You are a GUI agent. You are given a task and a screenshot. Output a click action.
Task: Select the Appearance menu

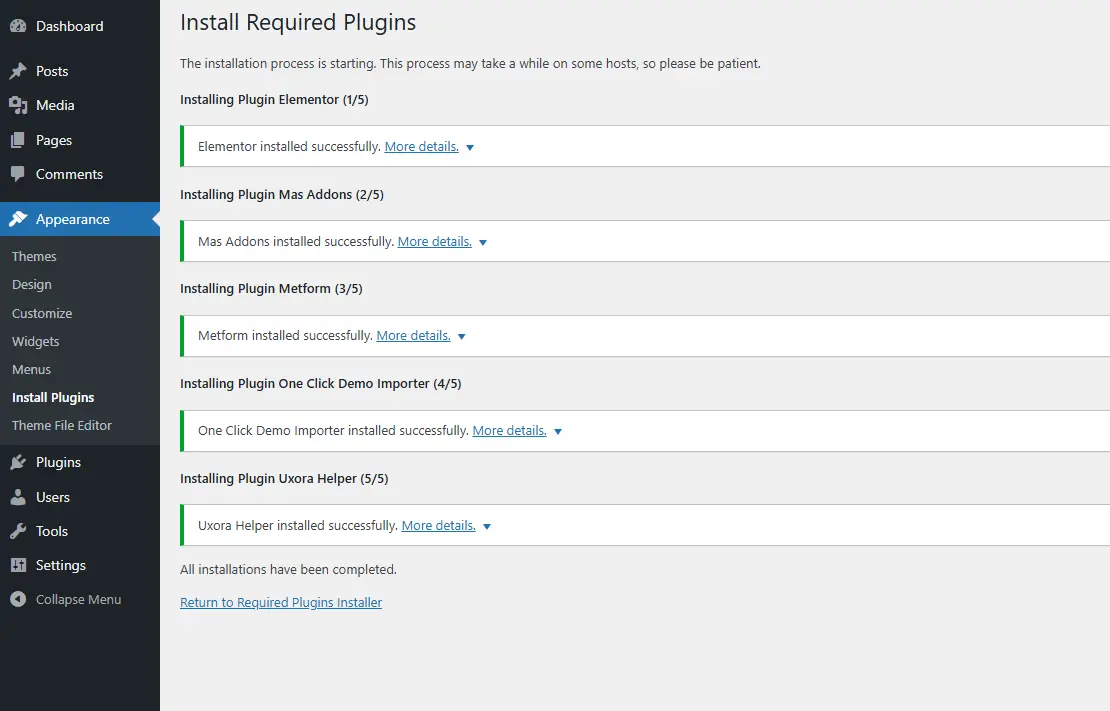[x=80, y=220]
